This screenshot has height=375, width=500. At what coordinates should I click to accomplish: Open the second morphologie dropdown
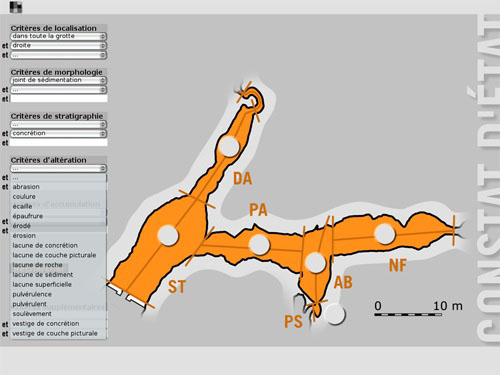[58, 89]
